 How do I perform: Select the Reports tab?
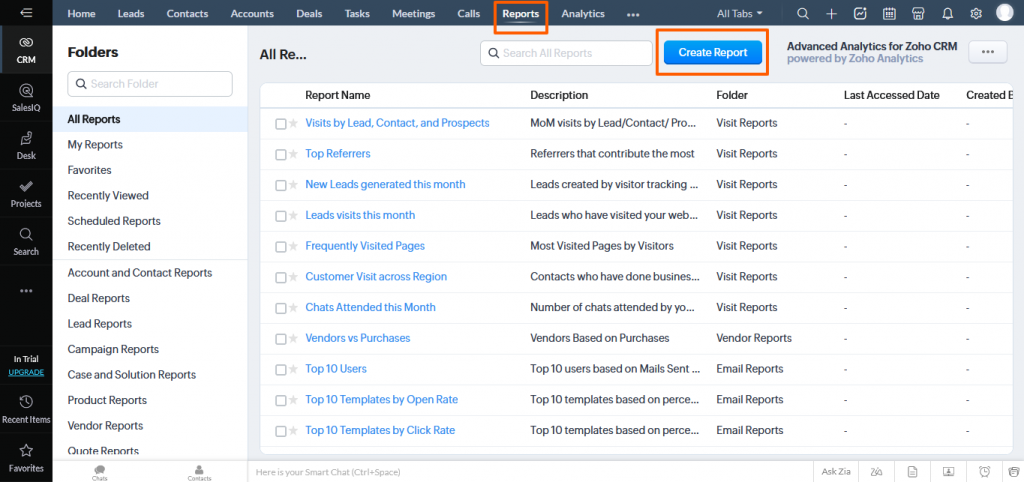(520, 13)
